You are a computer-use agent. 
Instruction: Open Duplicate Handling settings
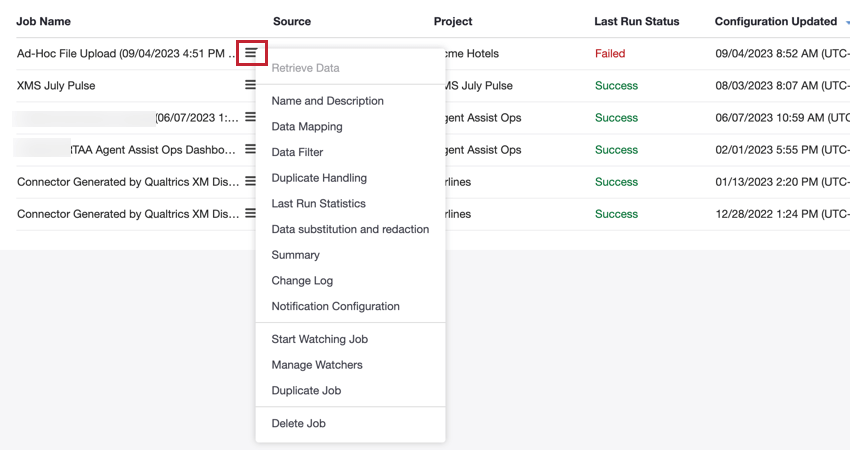click(319, 178)
